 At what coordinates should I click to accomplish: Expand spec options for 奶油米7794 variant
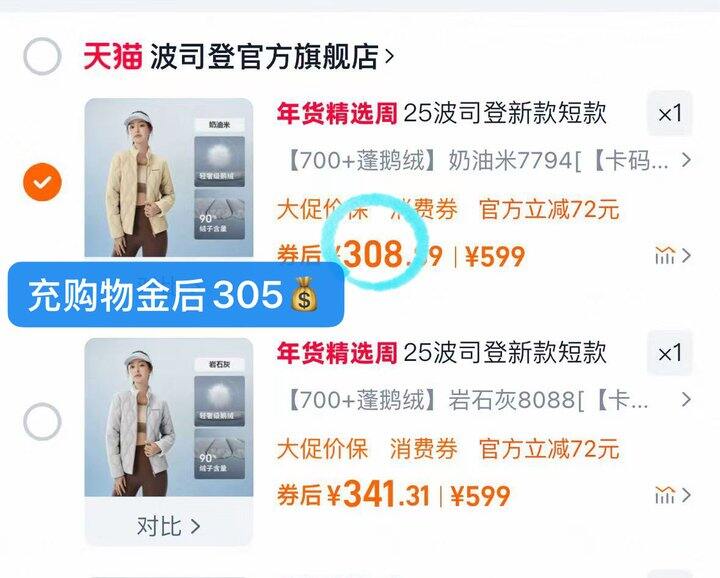click(x=489, y=161)
